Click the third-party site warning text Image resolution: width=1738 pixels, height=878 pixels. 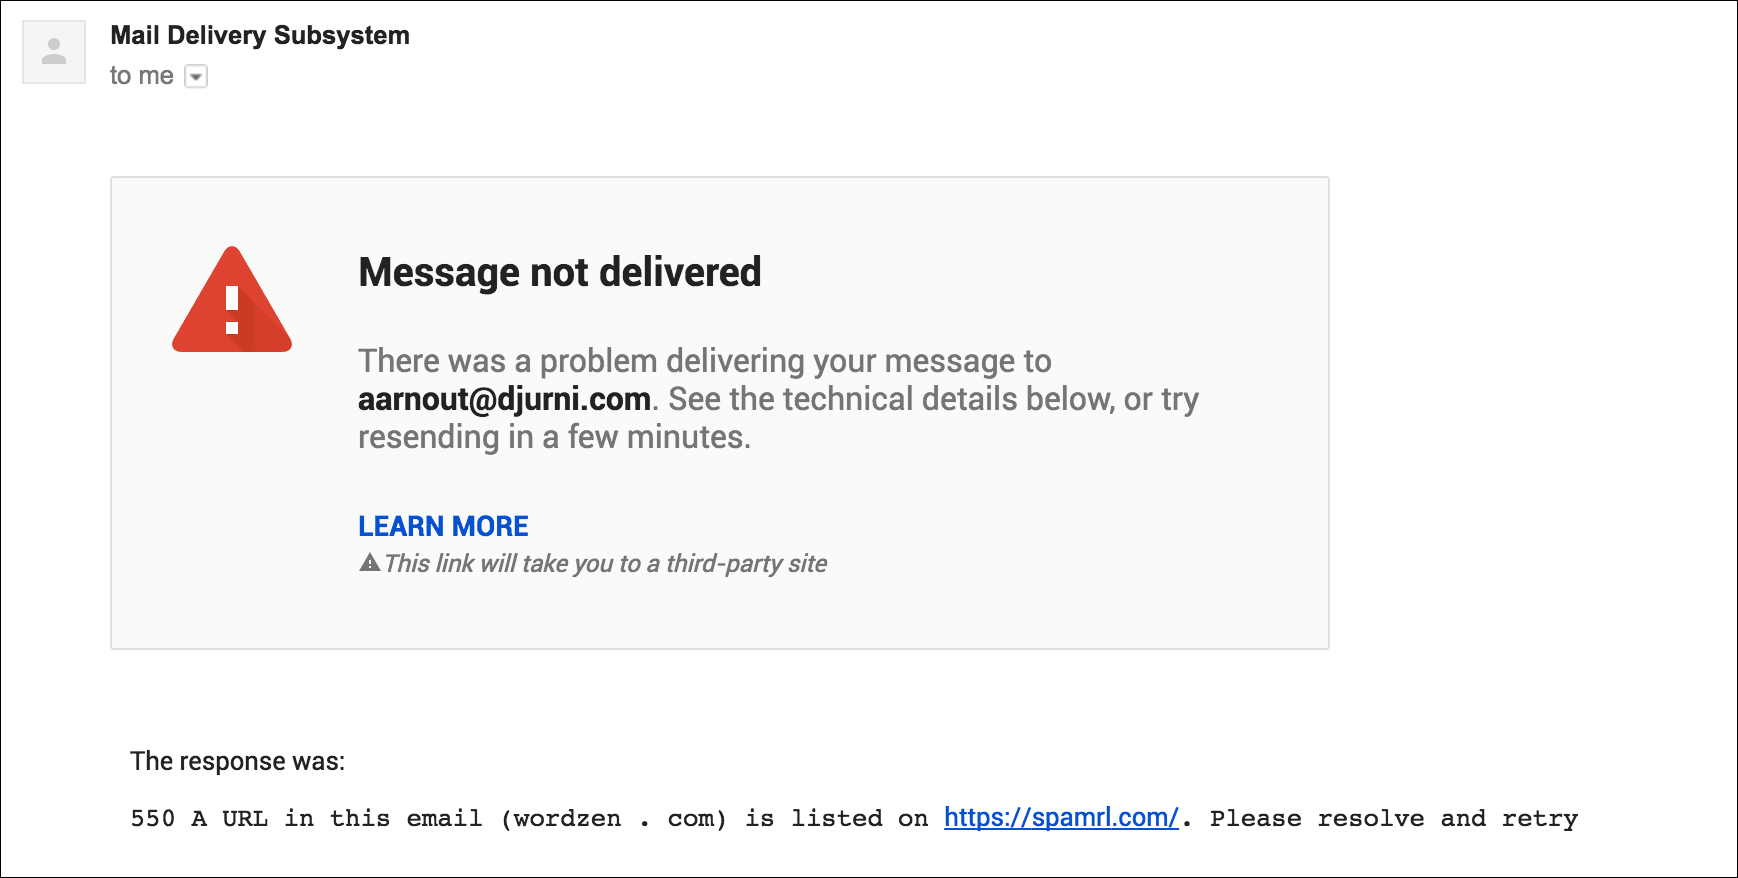coord(606,564)
